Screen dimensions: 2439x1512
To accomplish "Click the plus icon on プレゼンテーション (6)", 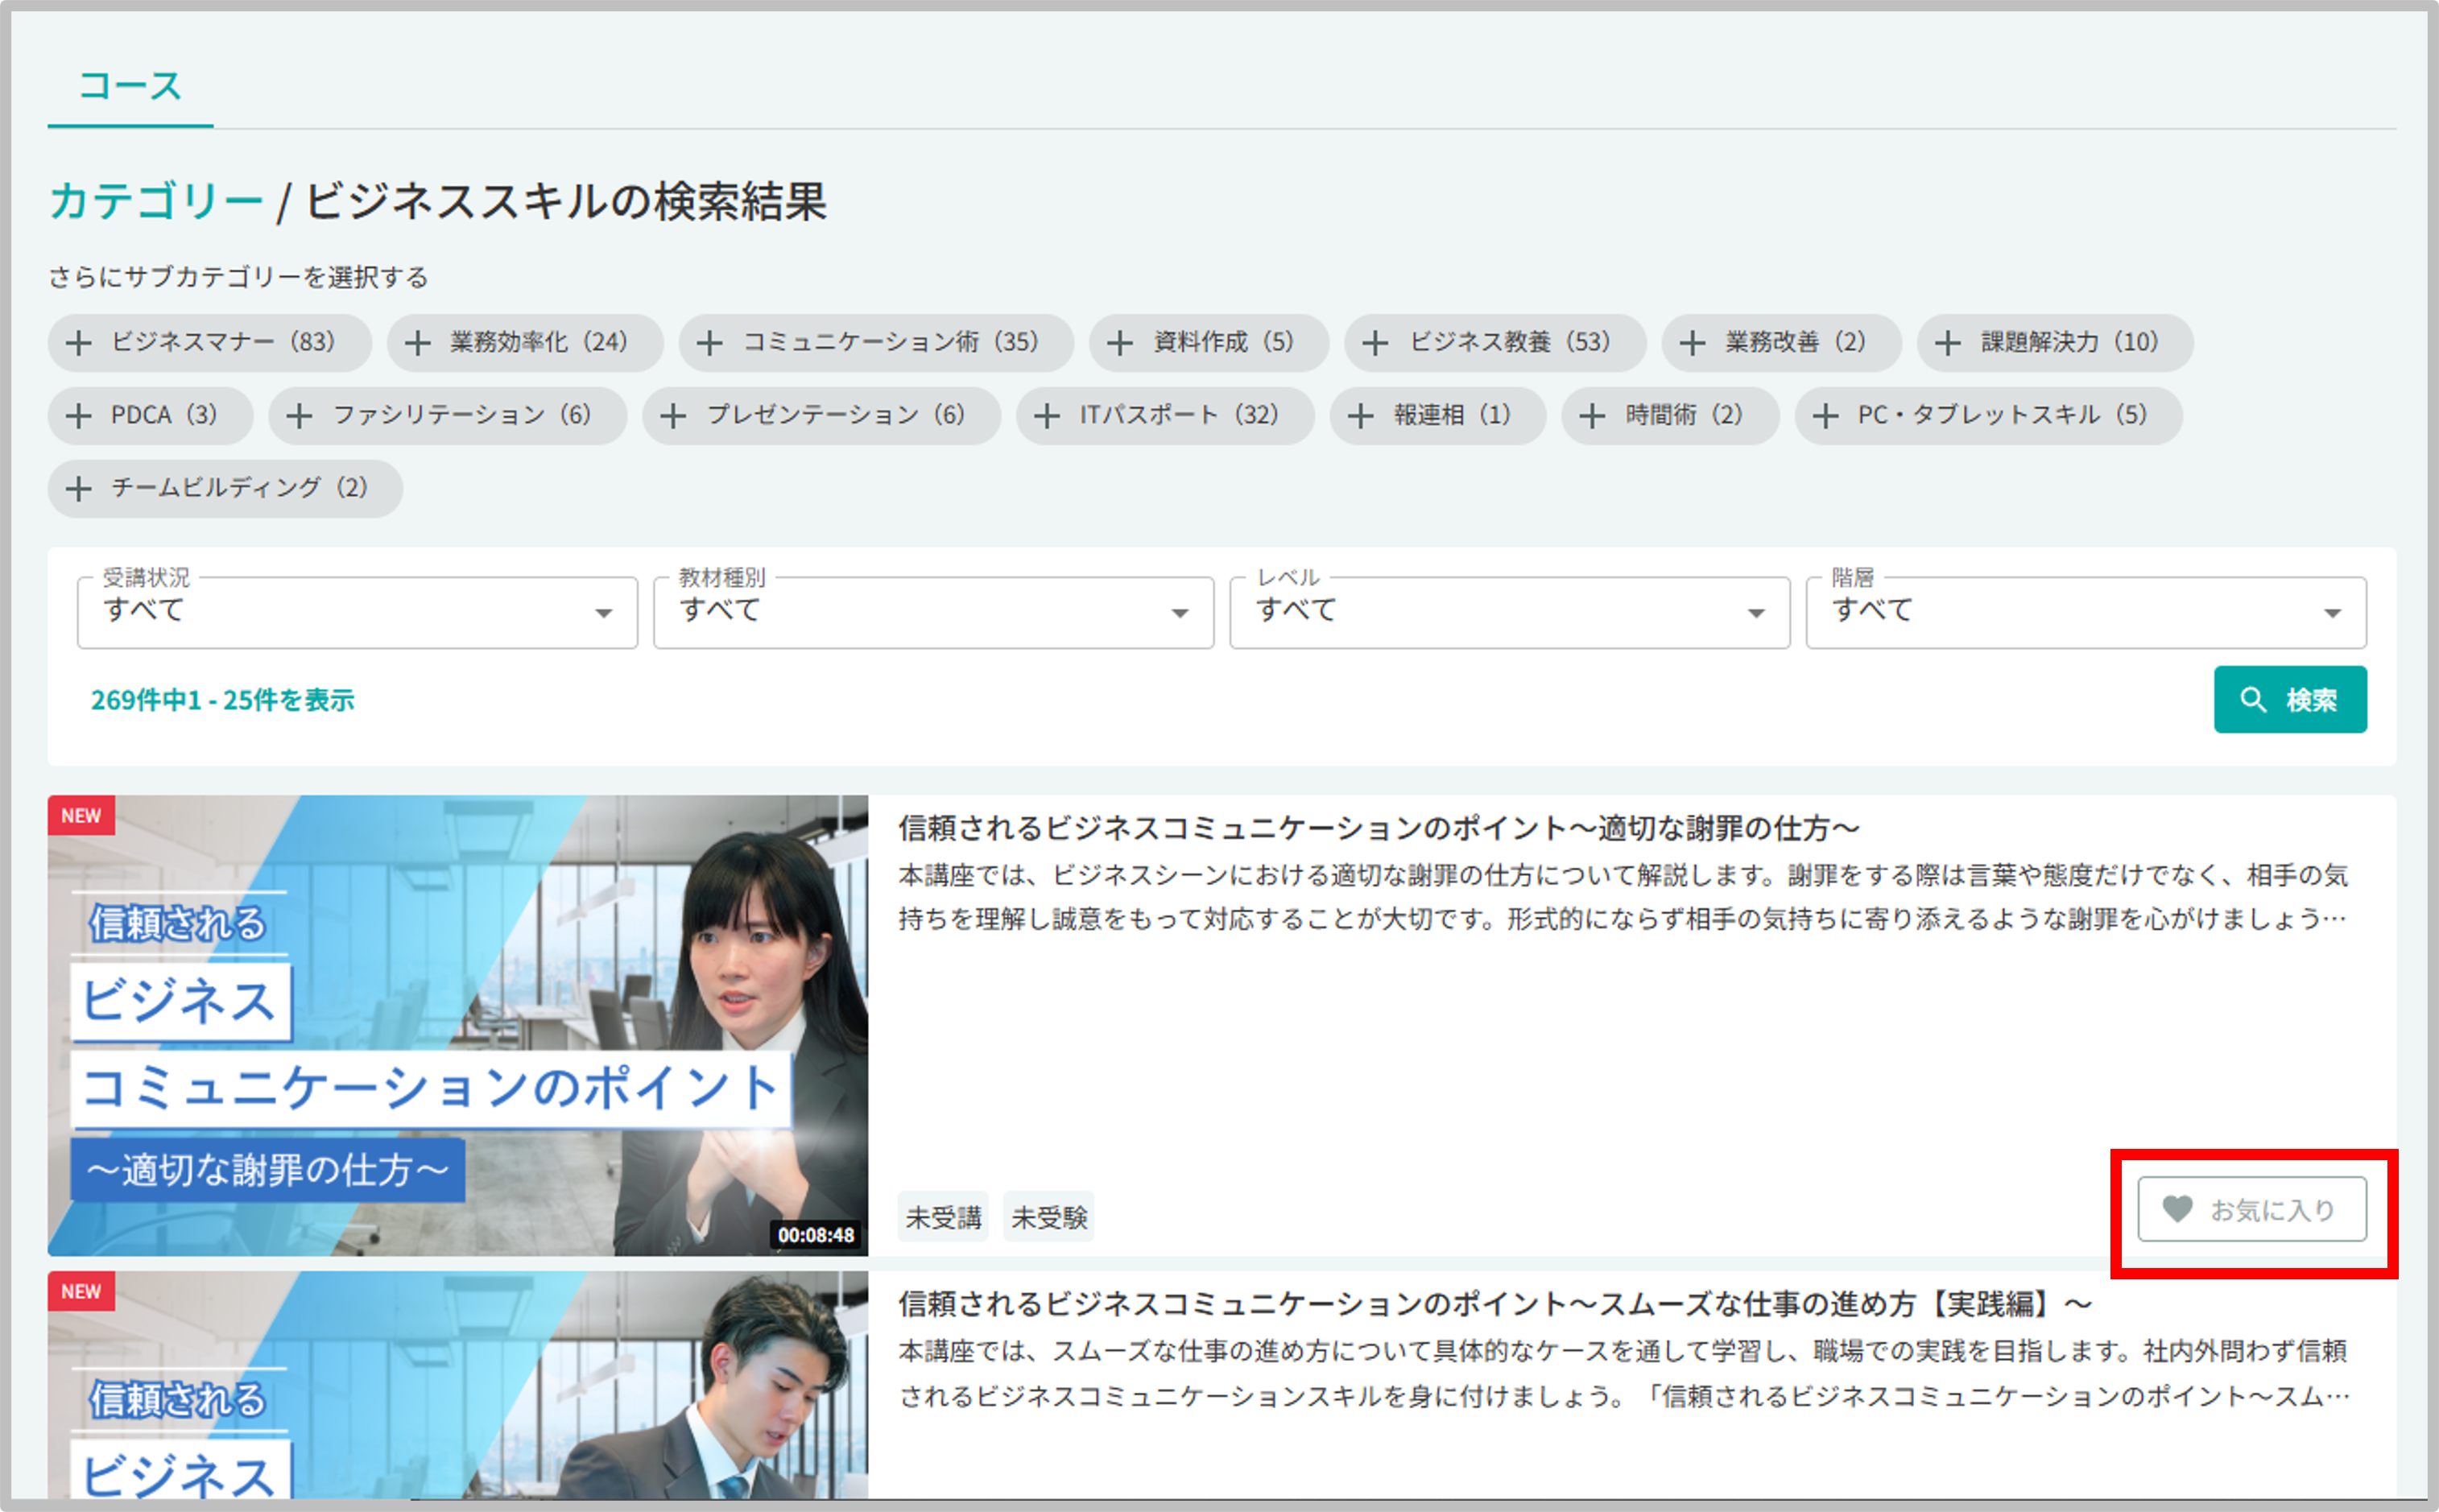I will click(673, 416).
